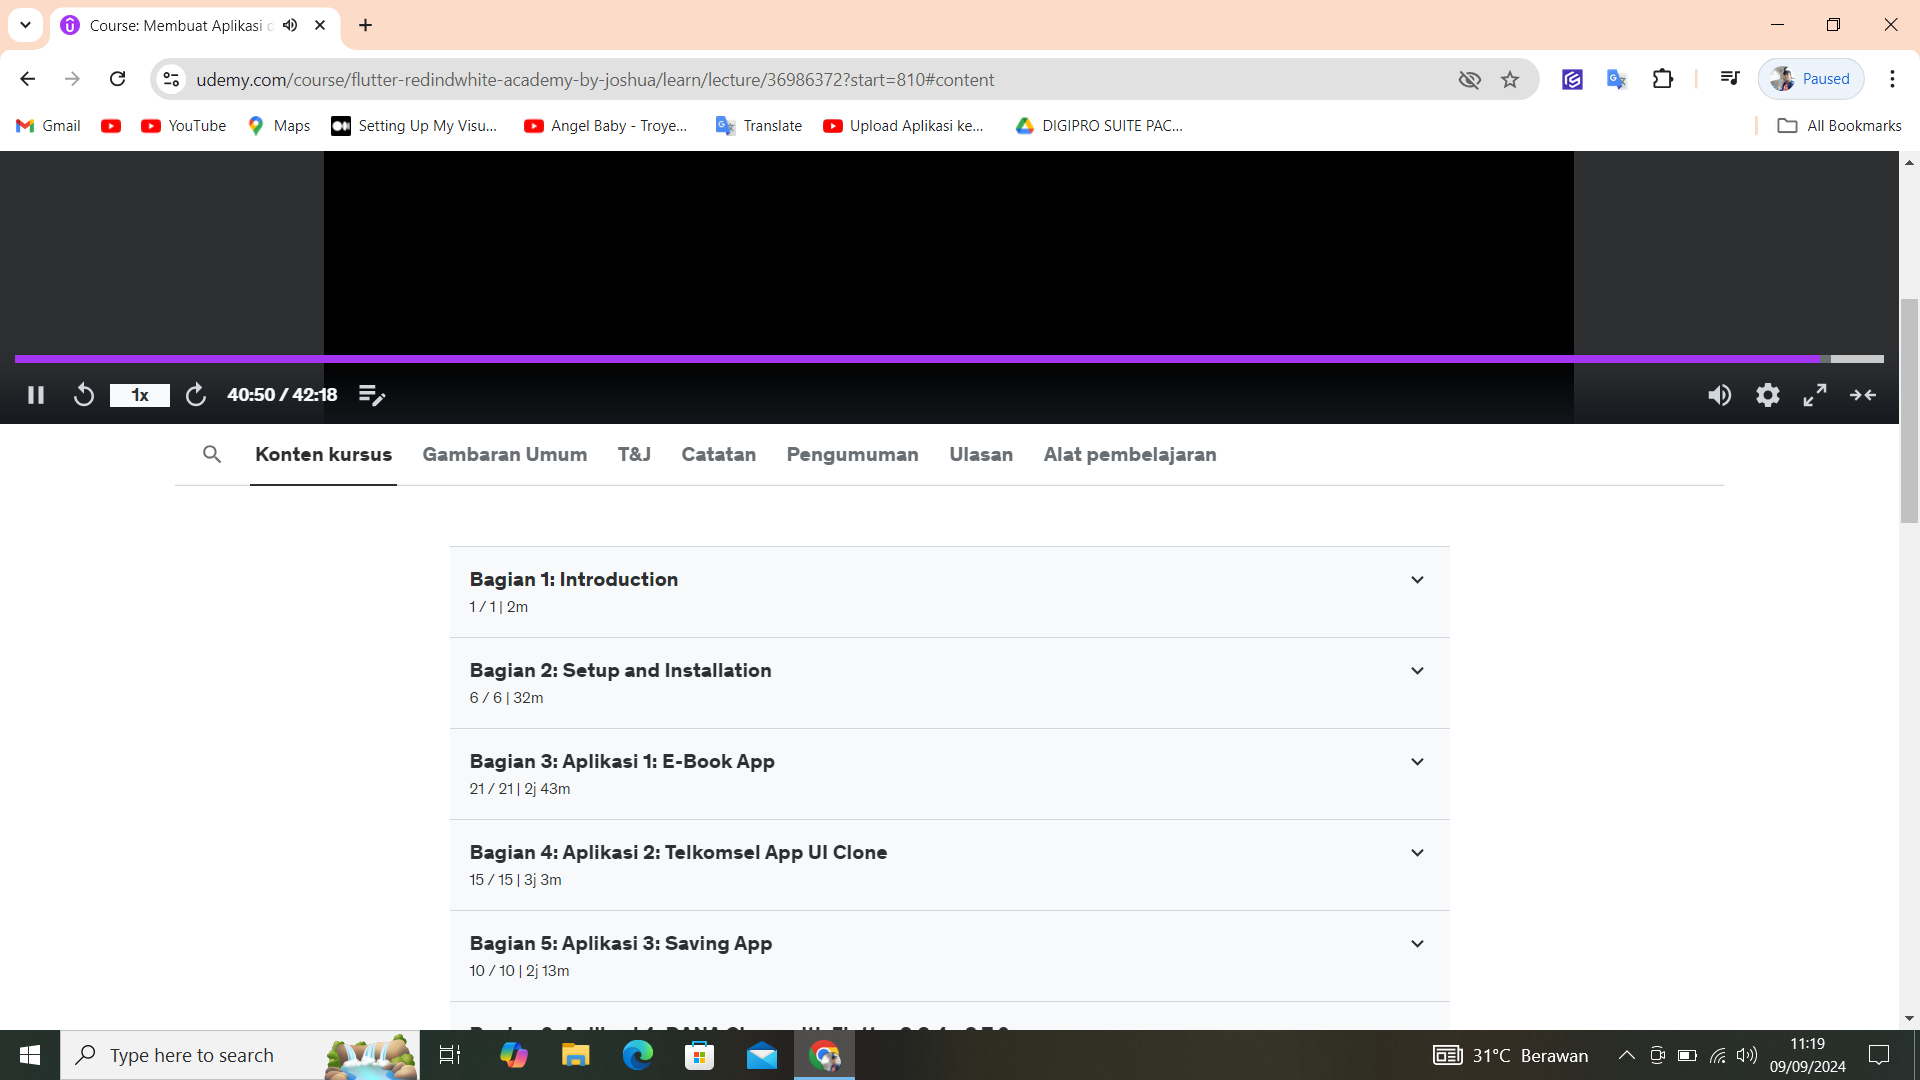
Task: Mute the video player volume
Action: click(1719, 395)
